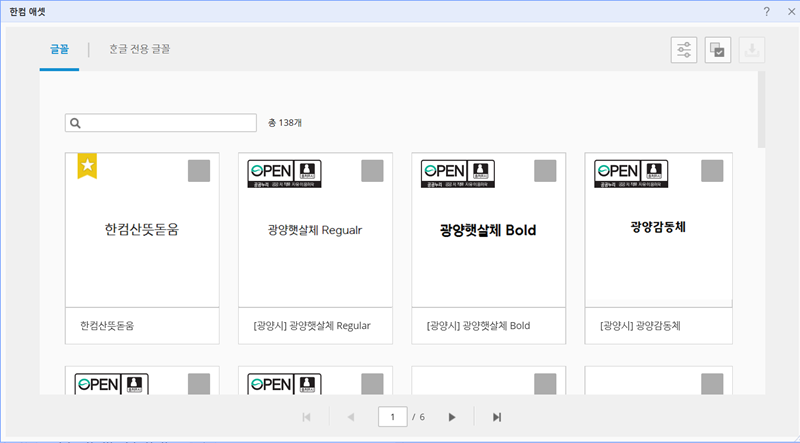Switch to the 글꼴 tab
This screenshot has width=800, height=443.
[x=59, y=50]
